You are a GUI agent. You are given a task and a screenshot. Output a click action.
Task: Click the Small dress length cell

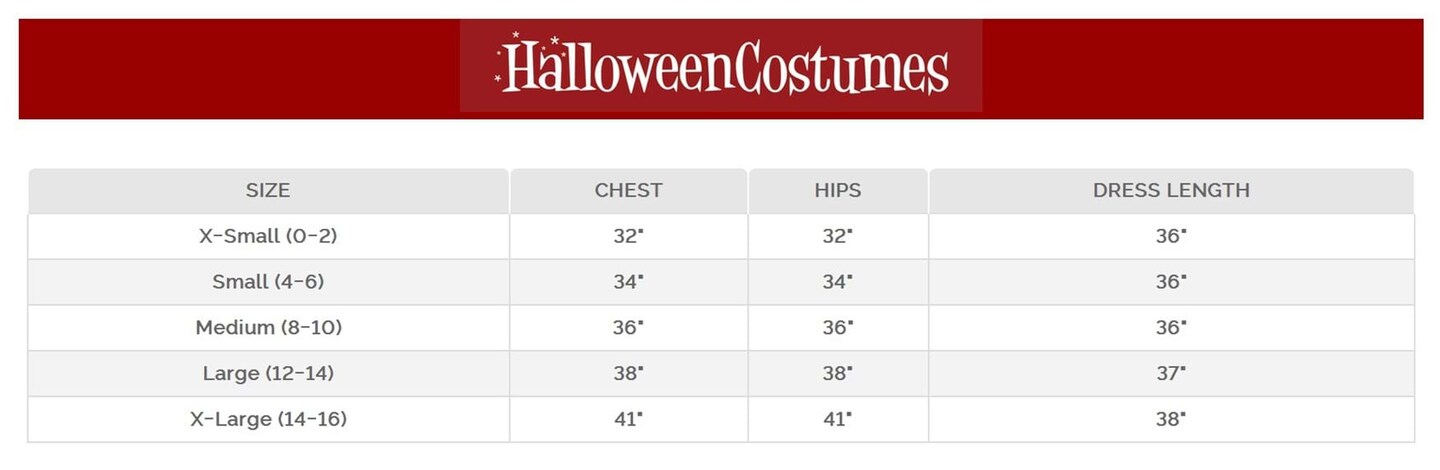tap(1171, 282)
